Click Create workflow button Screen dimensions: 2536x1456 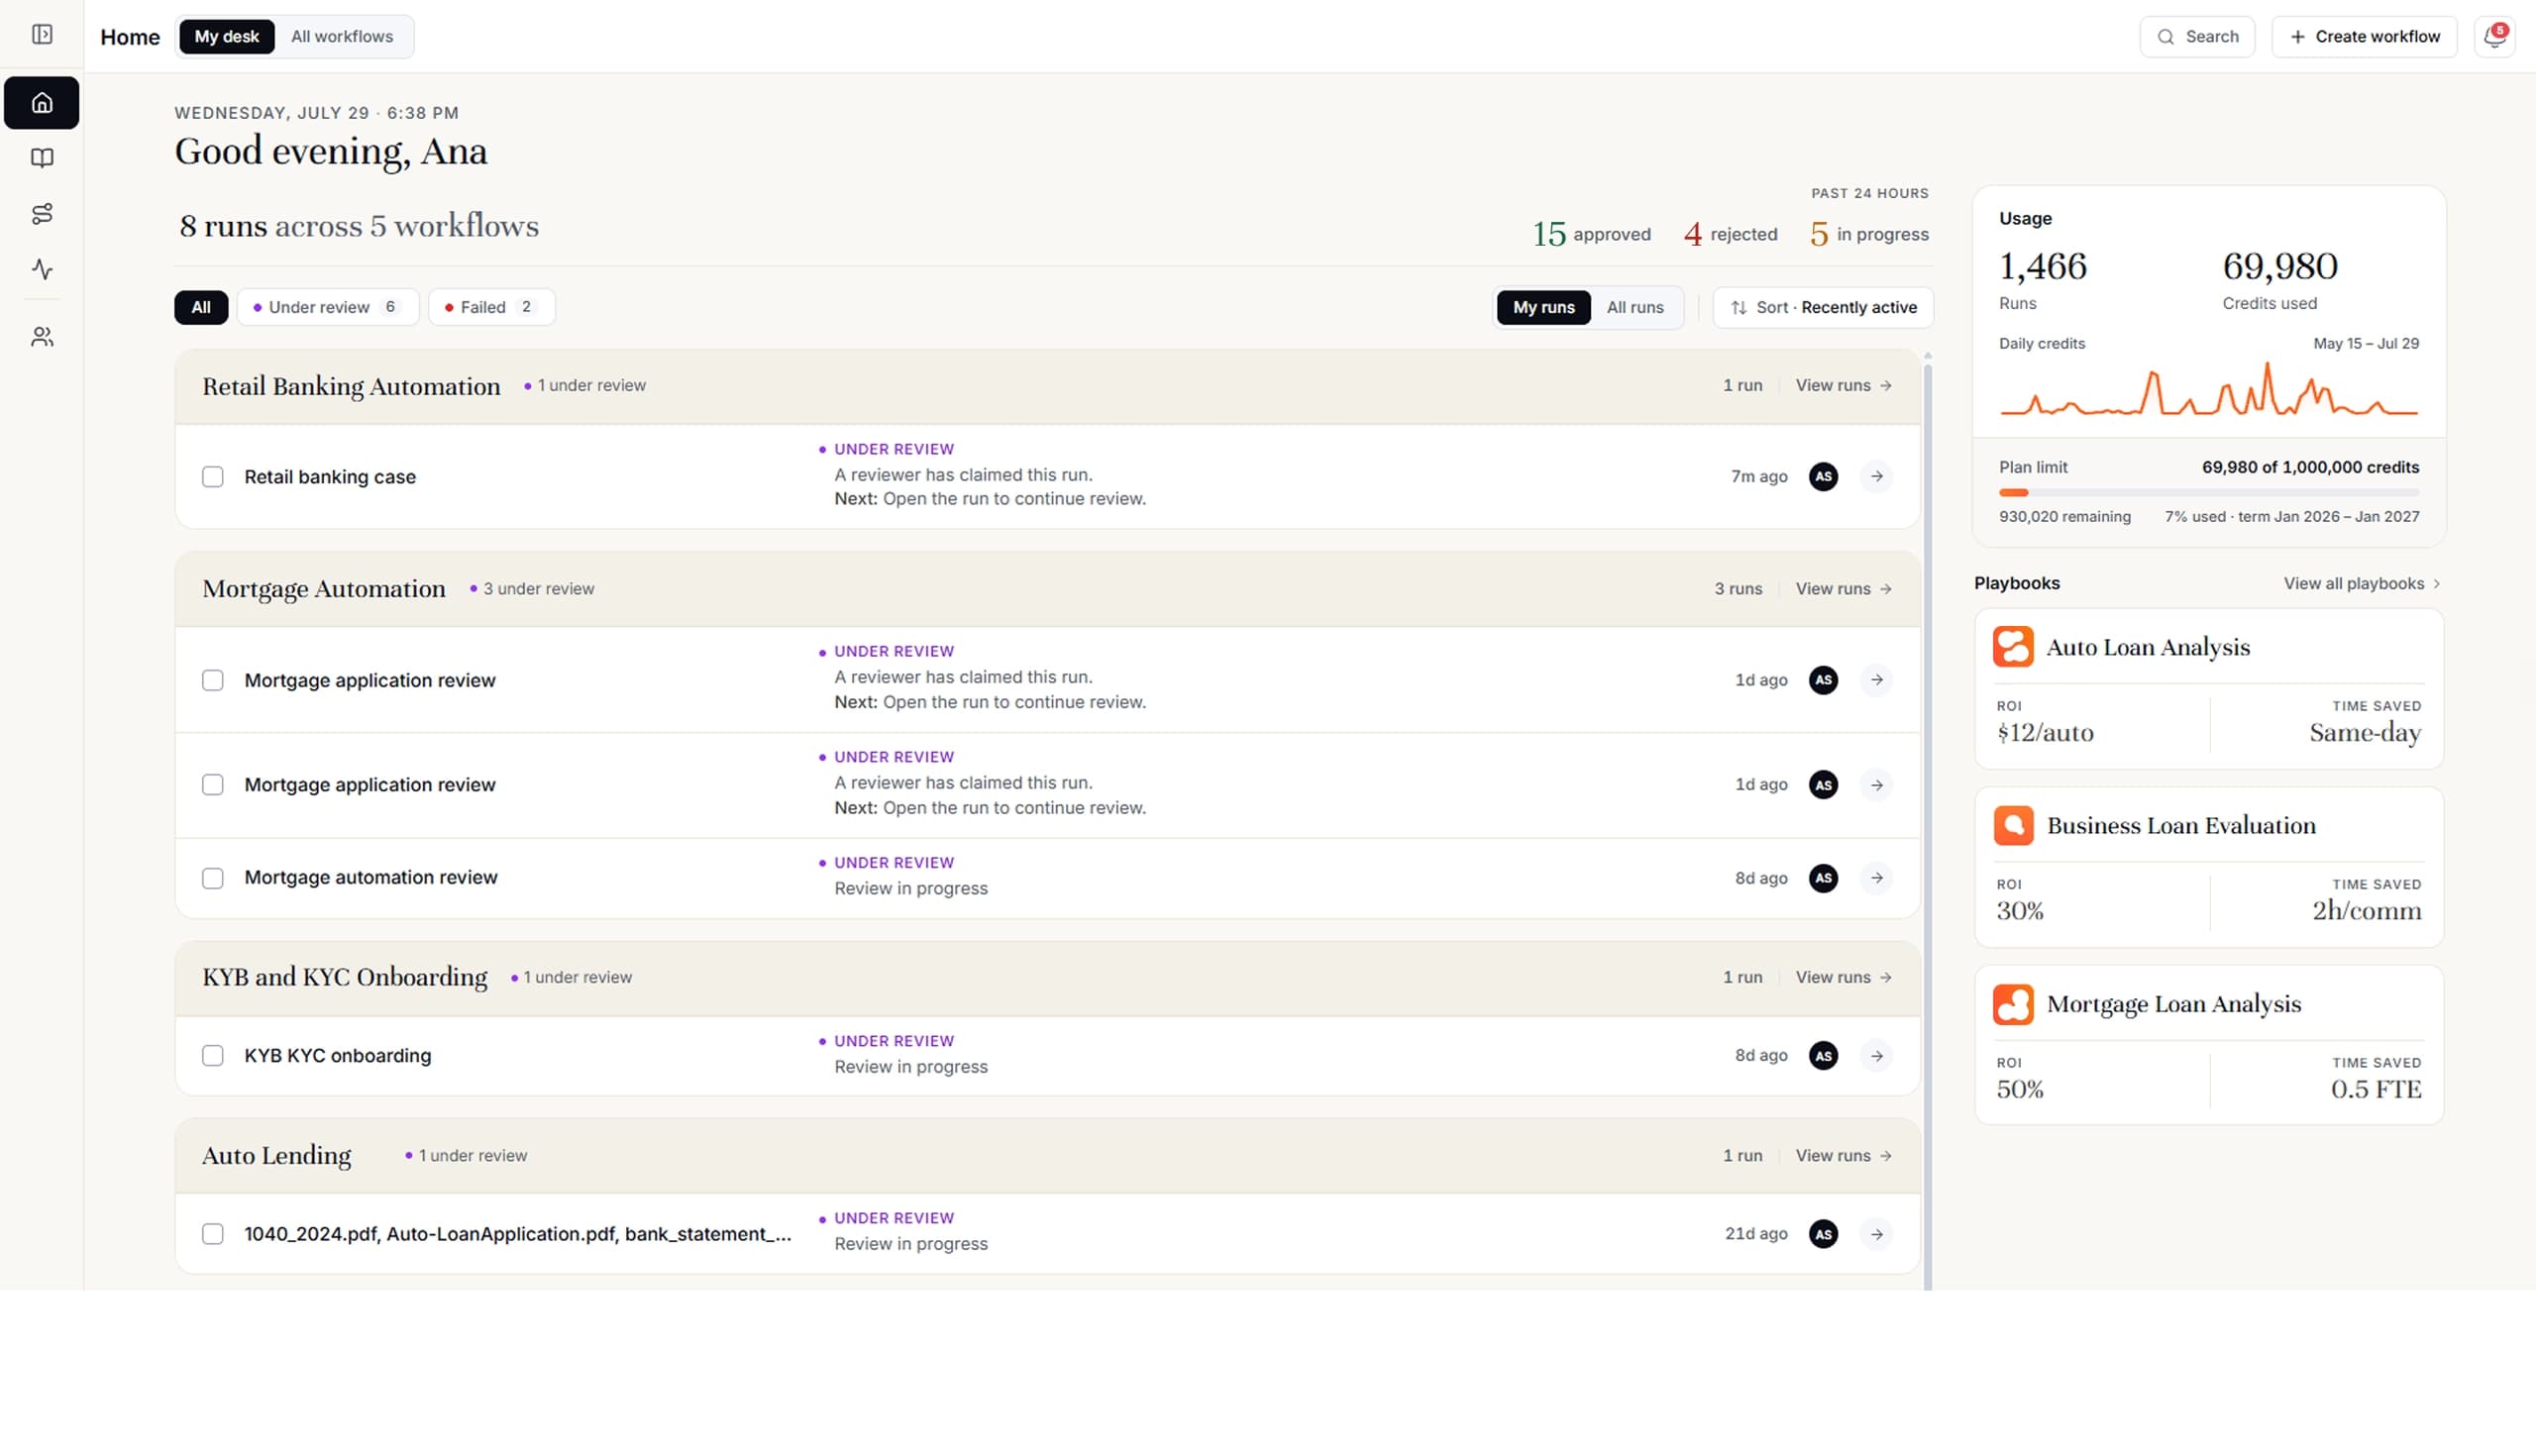click(2364, 37)
